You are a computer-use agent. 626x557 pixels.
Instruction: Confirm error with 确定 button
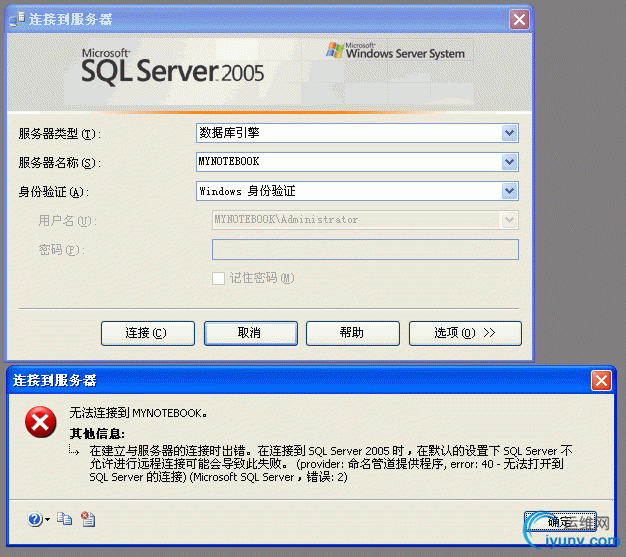560,521
